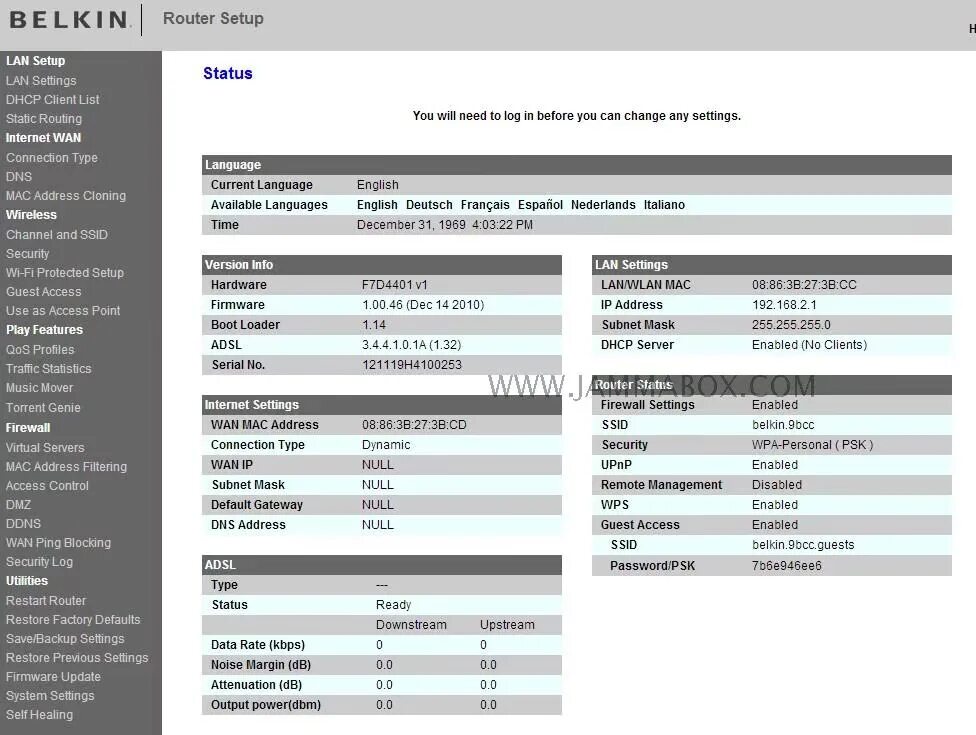Open the DDNS settings link
Screen dimensions: 976x735
(23, 523)
